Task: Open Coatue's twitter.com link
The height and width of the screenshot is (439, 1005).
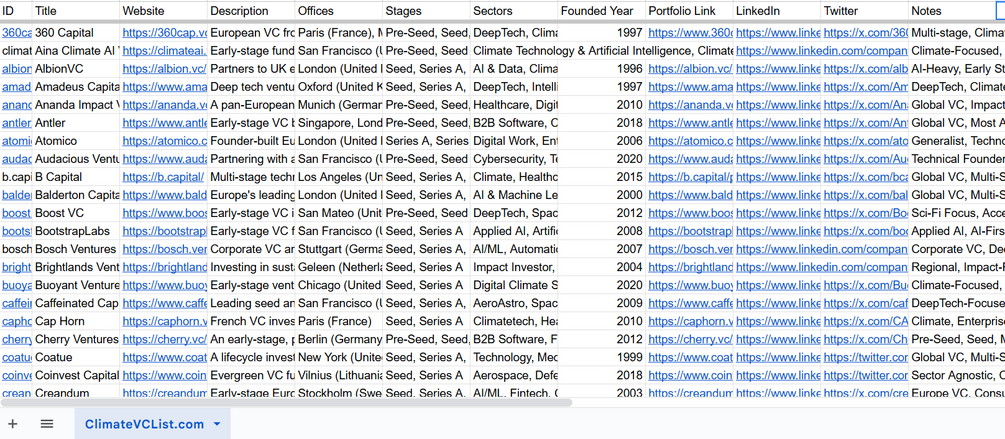Action: pos(866,357)
